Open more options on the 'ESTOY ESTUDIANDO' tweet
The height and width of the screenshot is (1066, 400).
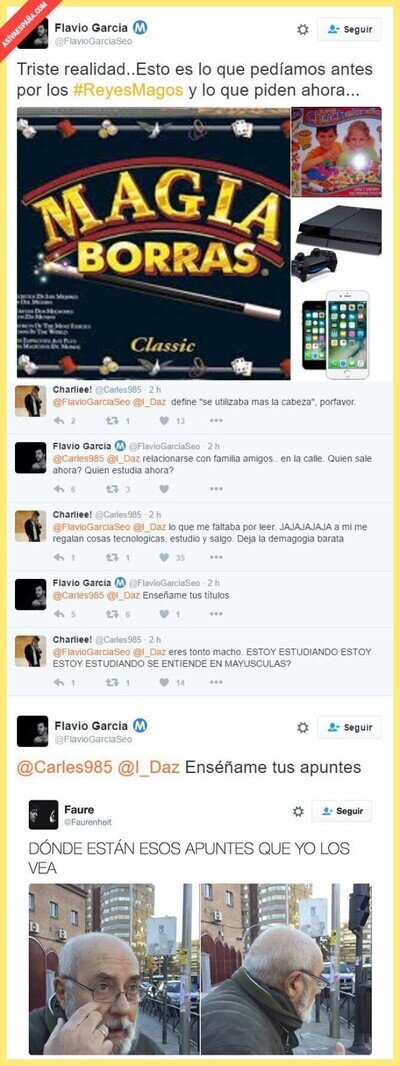point(216,682)
